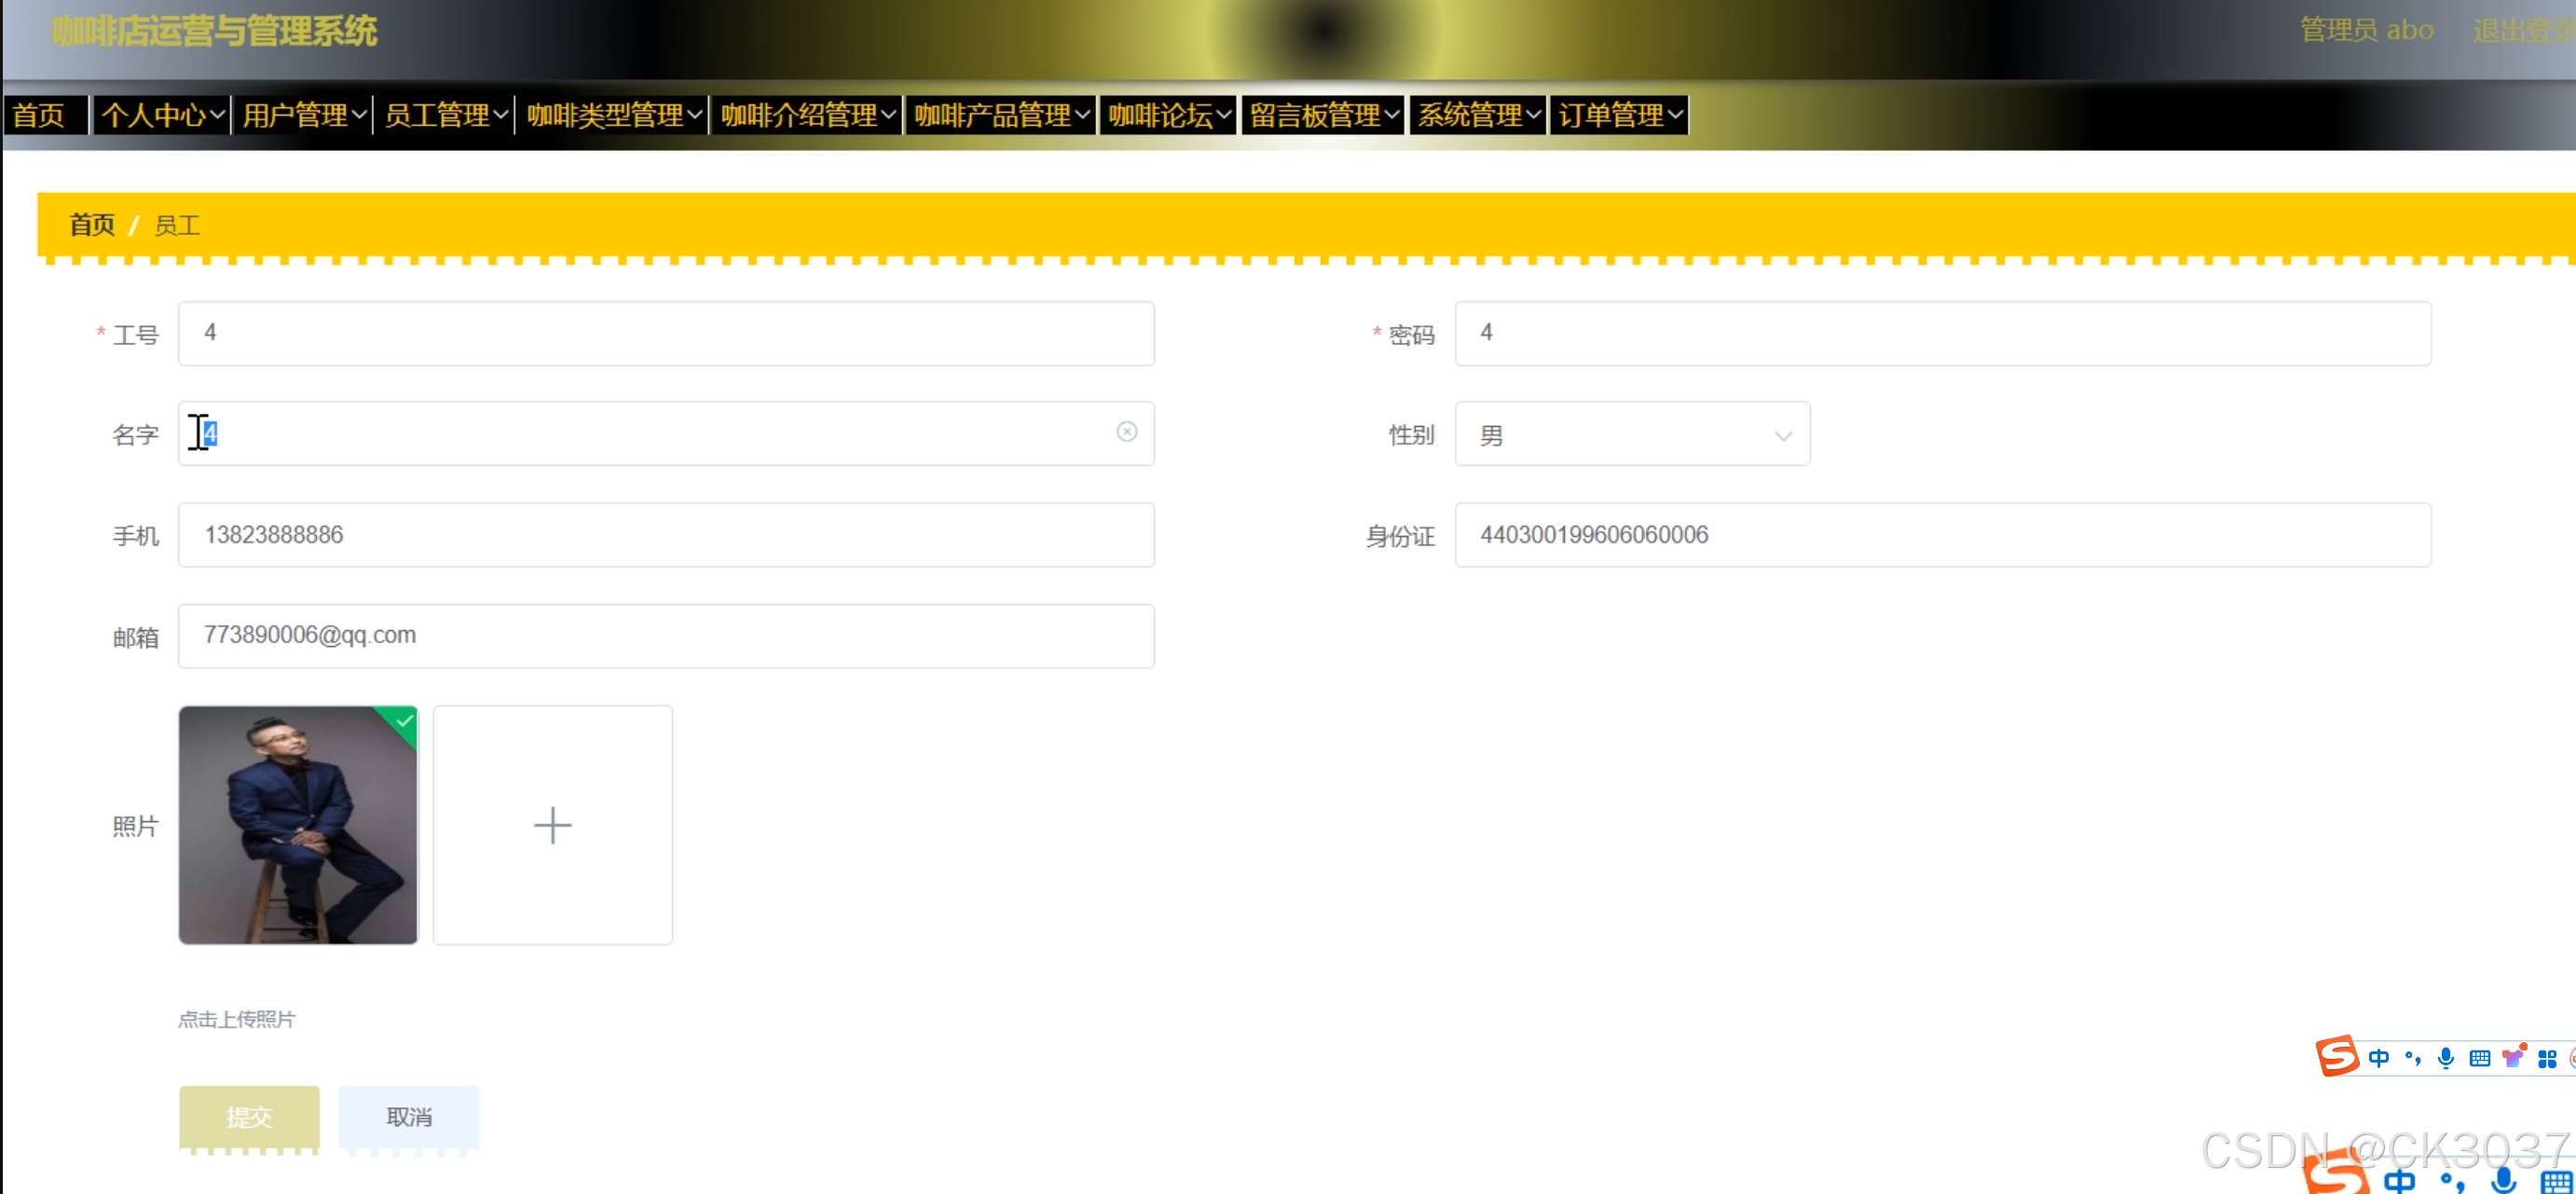Image resolution: width=2576 pixels, height=1194 pixels.
Task: Click the 性别 field label
Action: [1411, 435]
